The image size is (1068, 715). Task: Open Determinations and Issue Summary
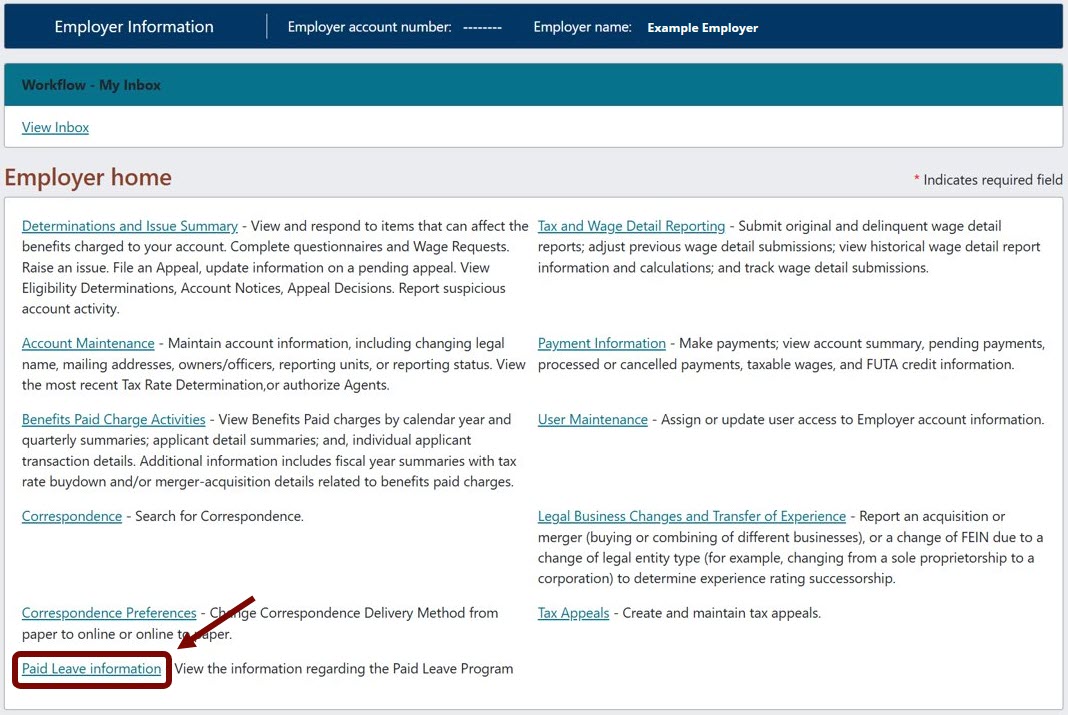point(129,226)
